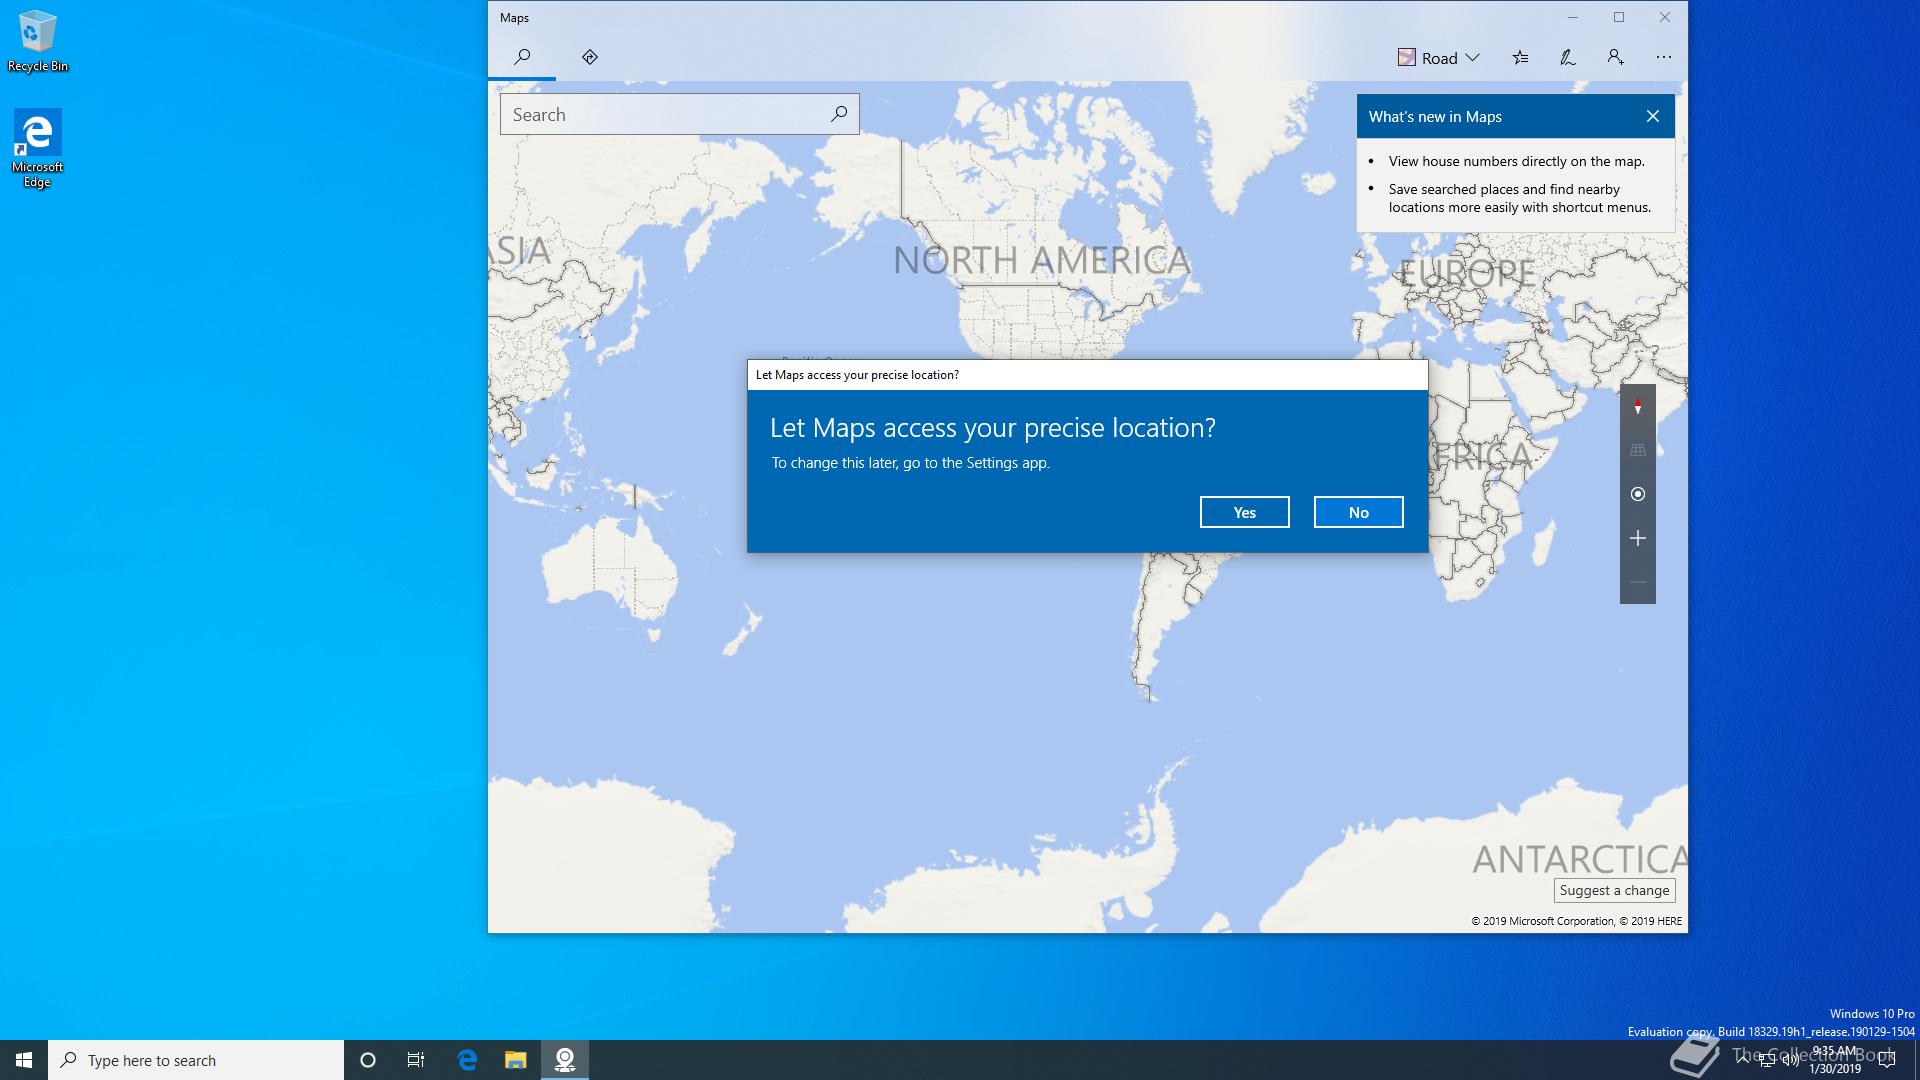1920x1080 pixels.
Task: Close the What's new in Maps panel
Action: pyautogui.click(x=1653, y=116)
